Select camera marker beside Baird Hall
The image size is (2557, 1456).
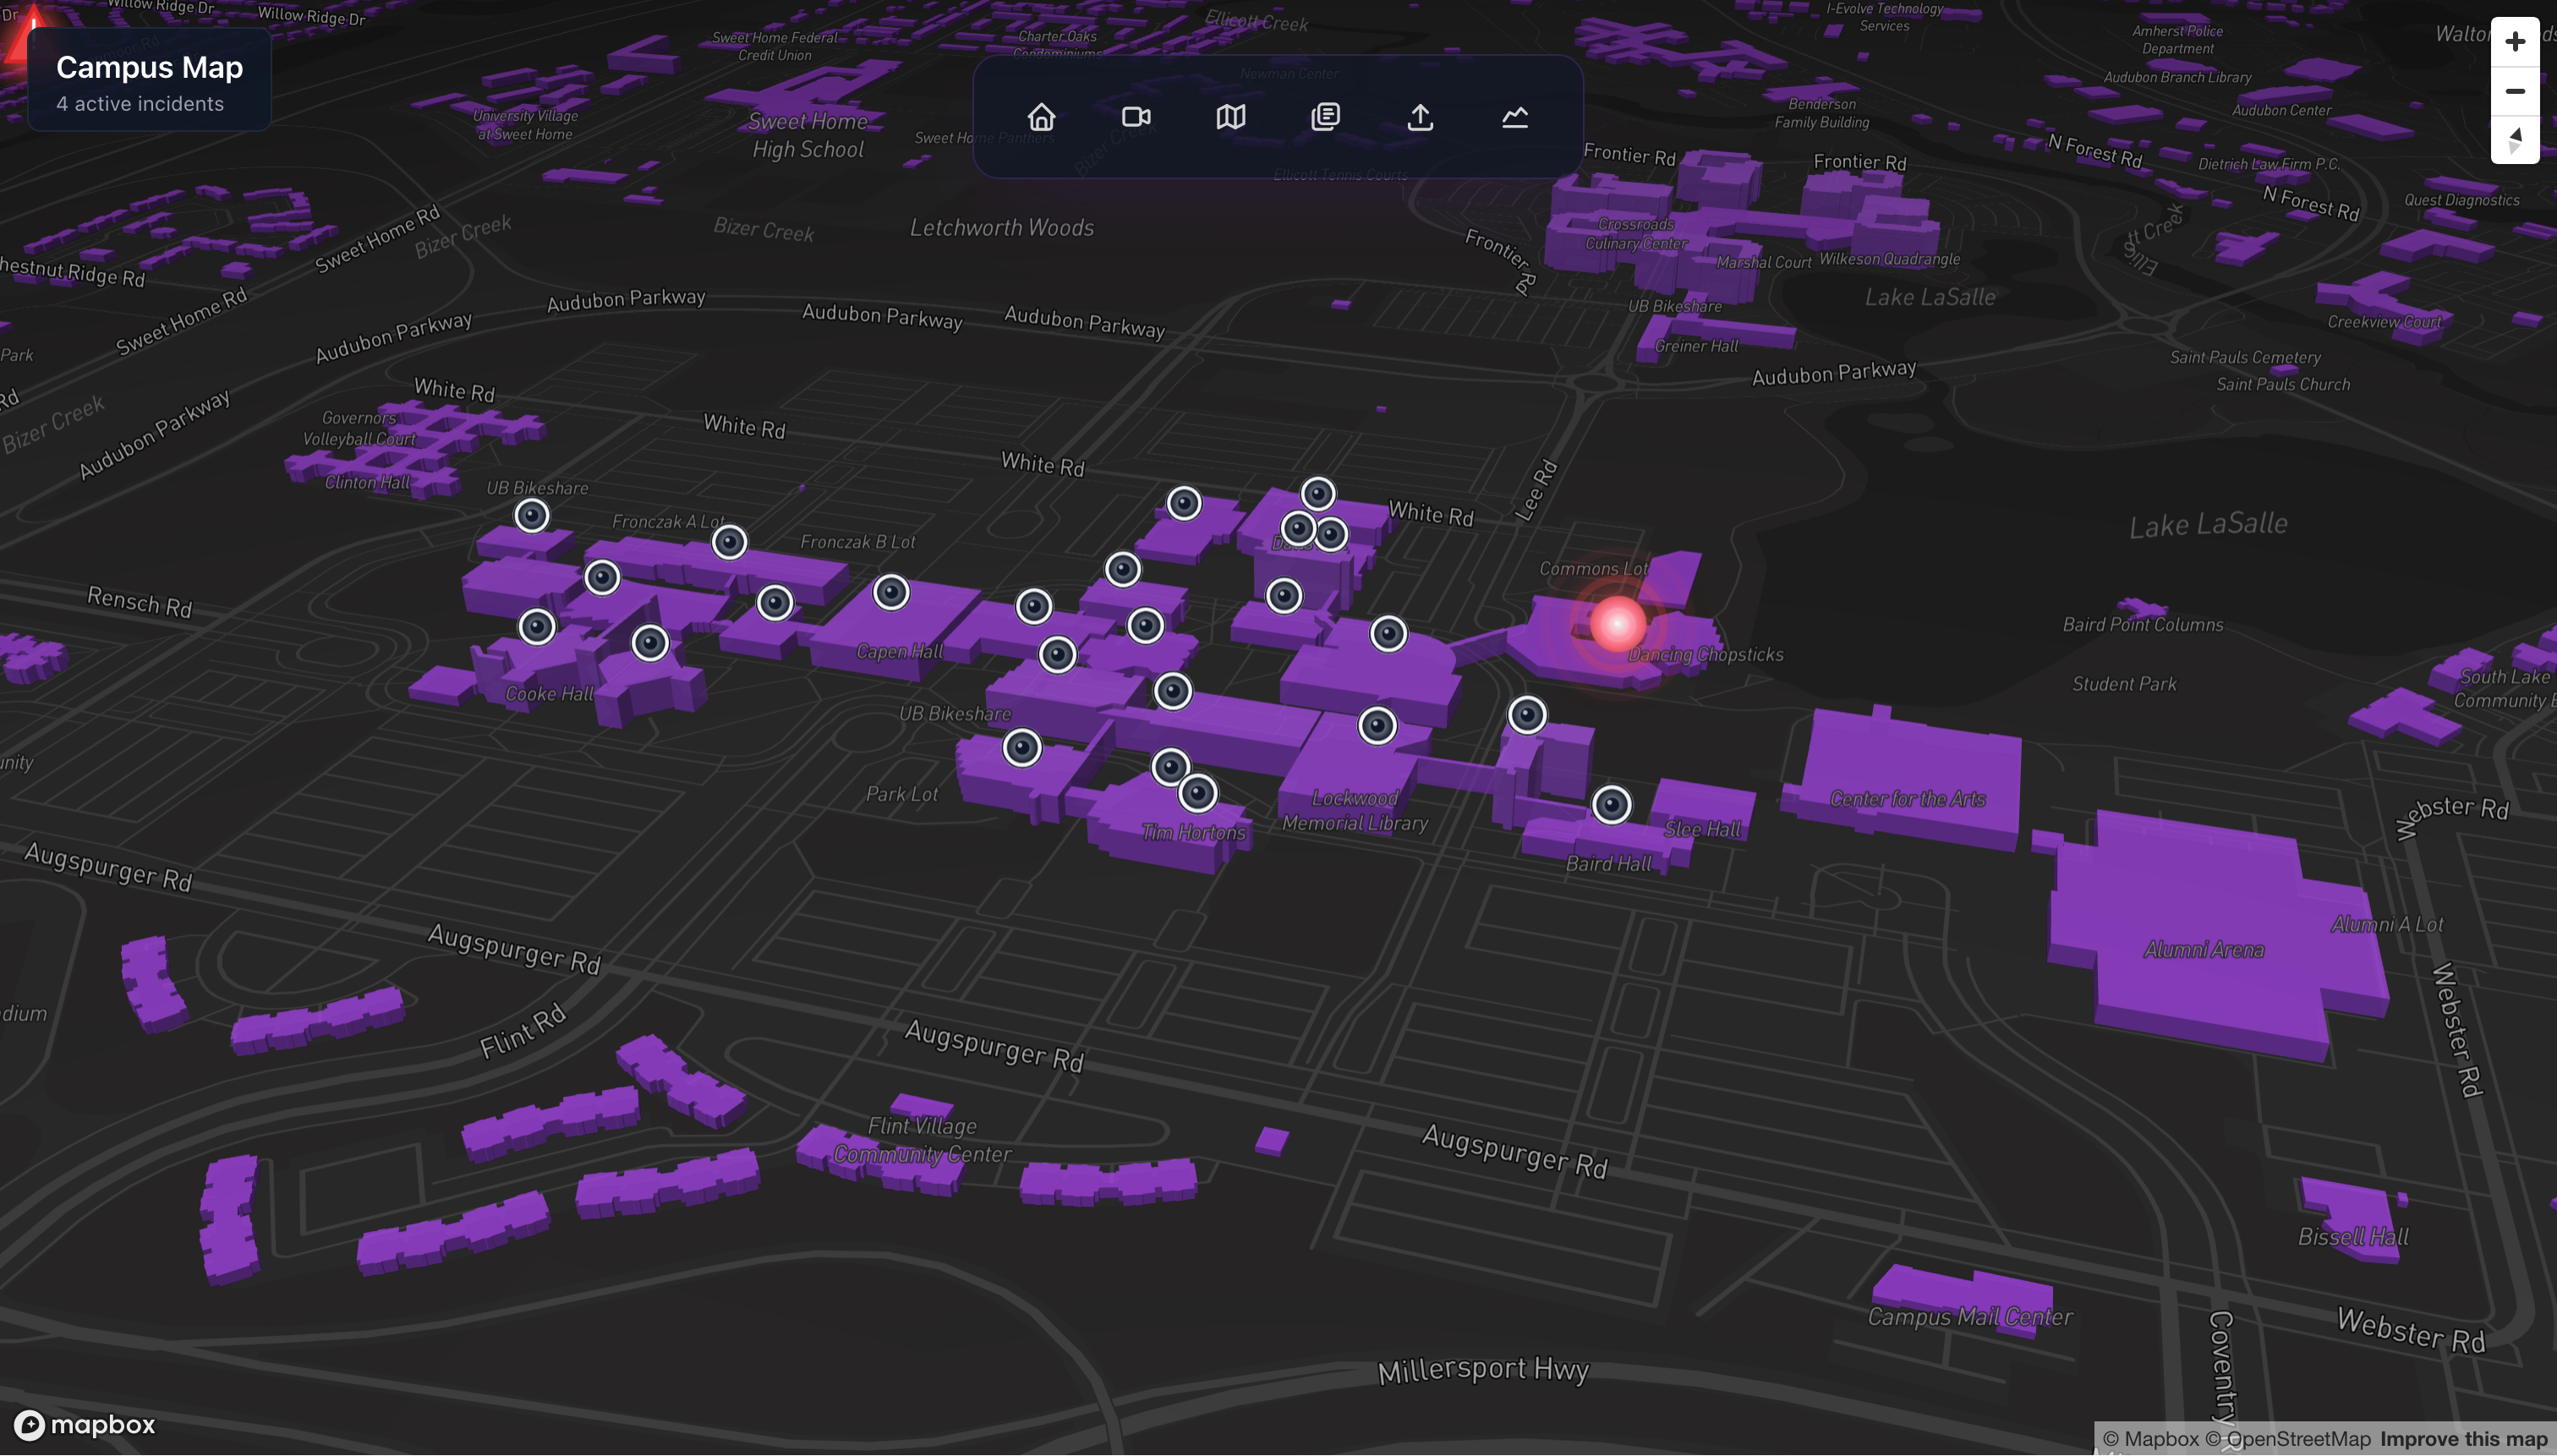click(1611, 804)
